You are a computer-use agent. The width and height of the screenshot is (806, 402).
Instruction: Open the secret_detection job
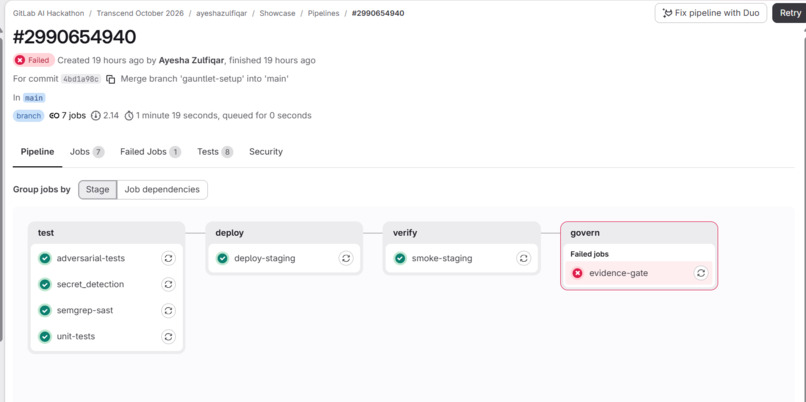(x=90, y=284)
